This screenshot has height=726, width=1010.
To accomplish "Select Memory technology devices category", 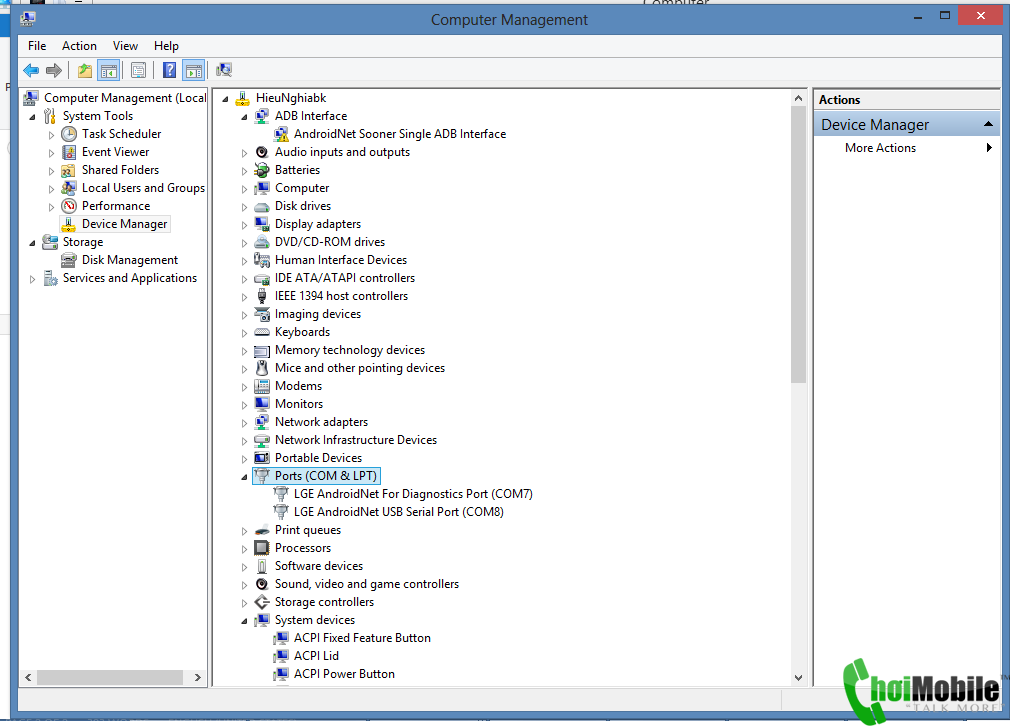I will 350,350.
